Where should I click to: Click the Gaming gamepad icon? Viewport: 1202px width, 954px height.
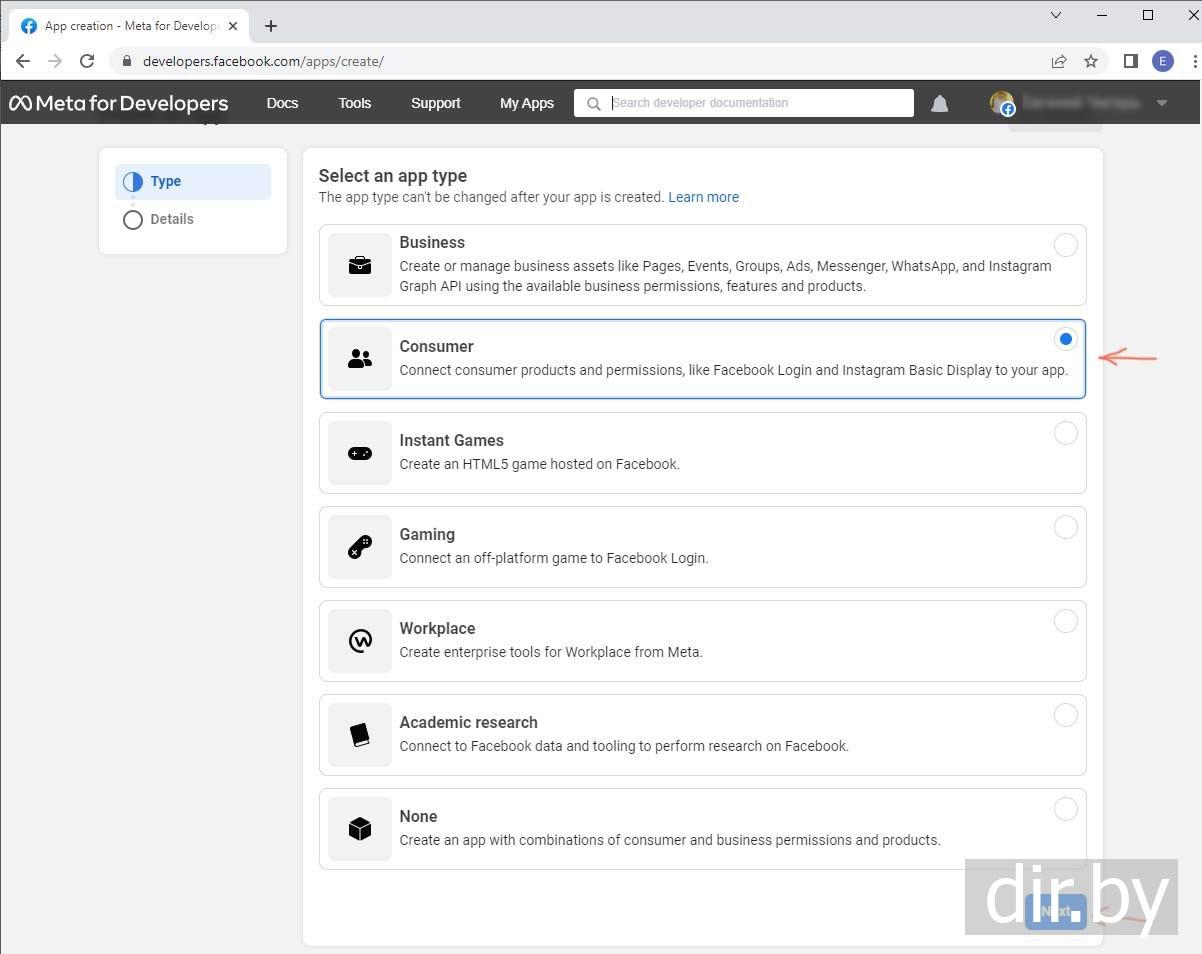click(360, 547)
